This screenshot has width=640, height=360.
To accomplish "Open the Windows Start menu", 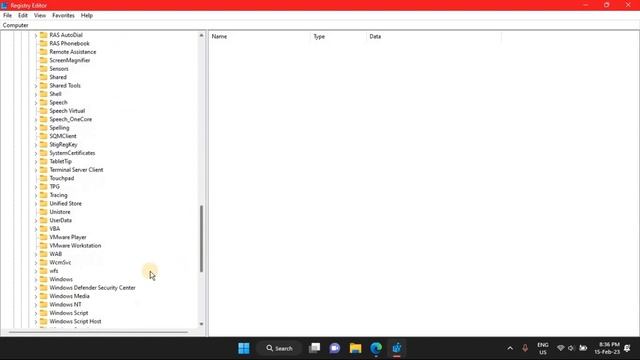I will tap(244, 348).
